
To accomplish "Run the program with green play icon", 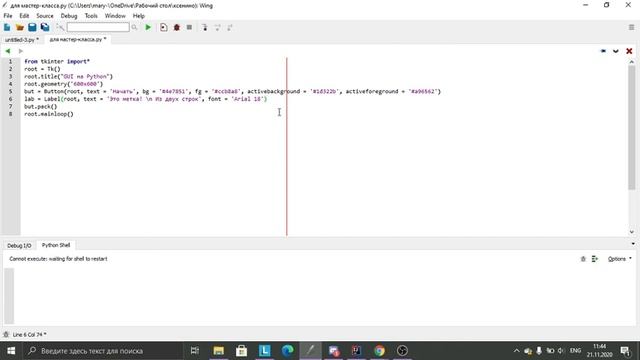I will coord(148,27).
